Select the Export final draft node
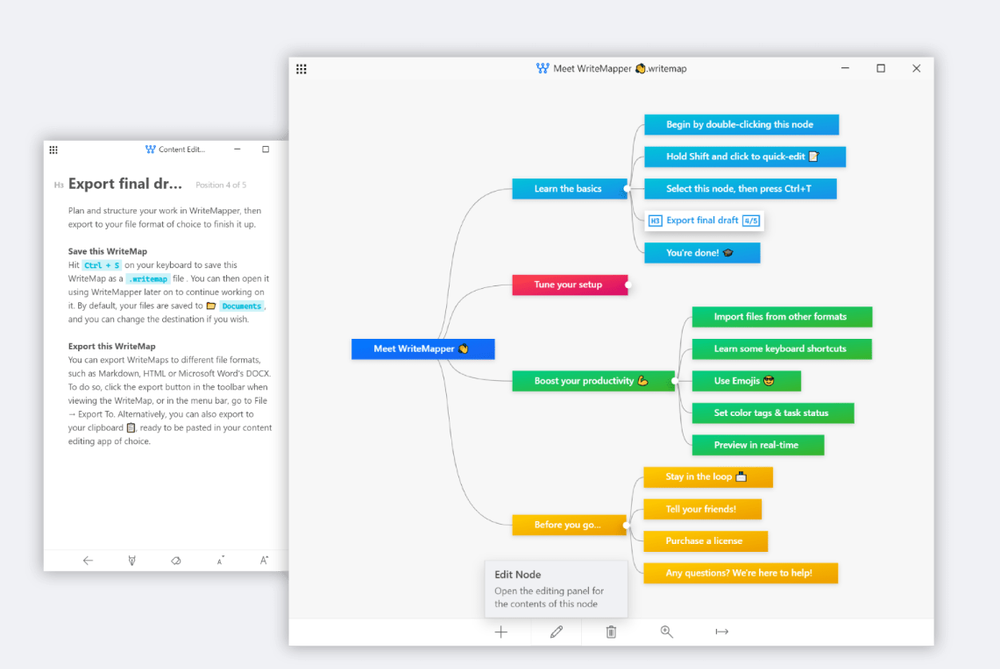 703,221
